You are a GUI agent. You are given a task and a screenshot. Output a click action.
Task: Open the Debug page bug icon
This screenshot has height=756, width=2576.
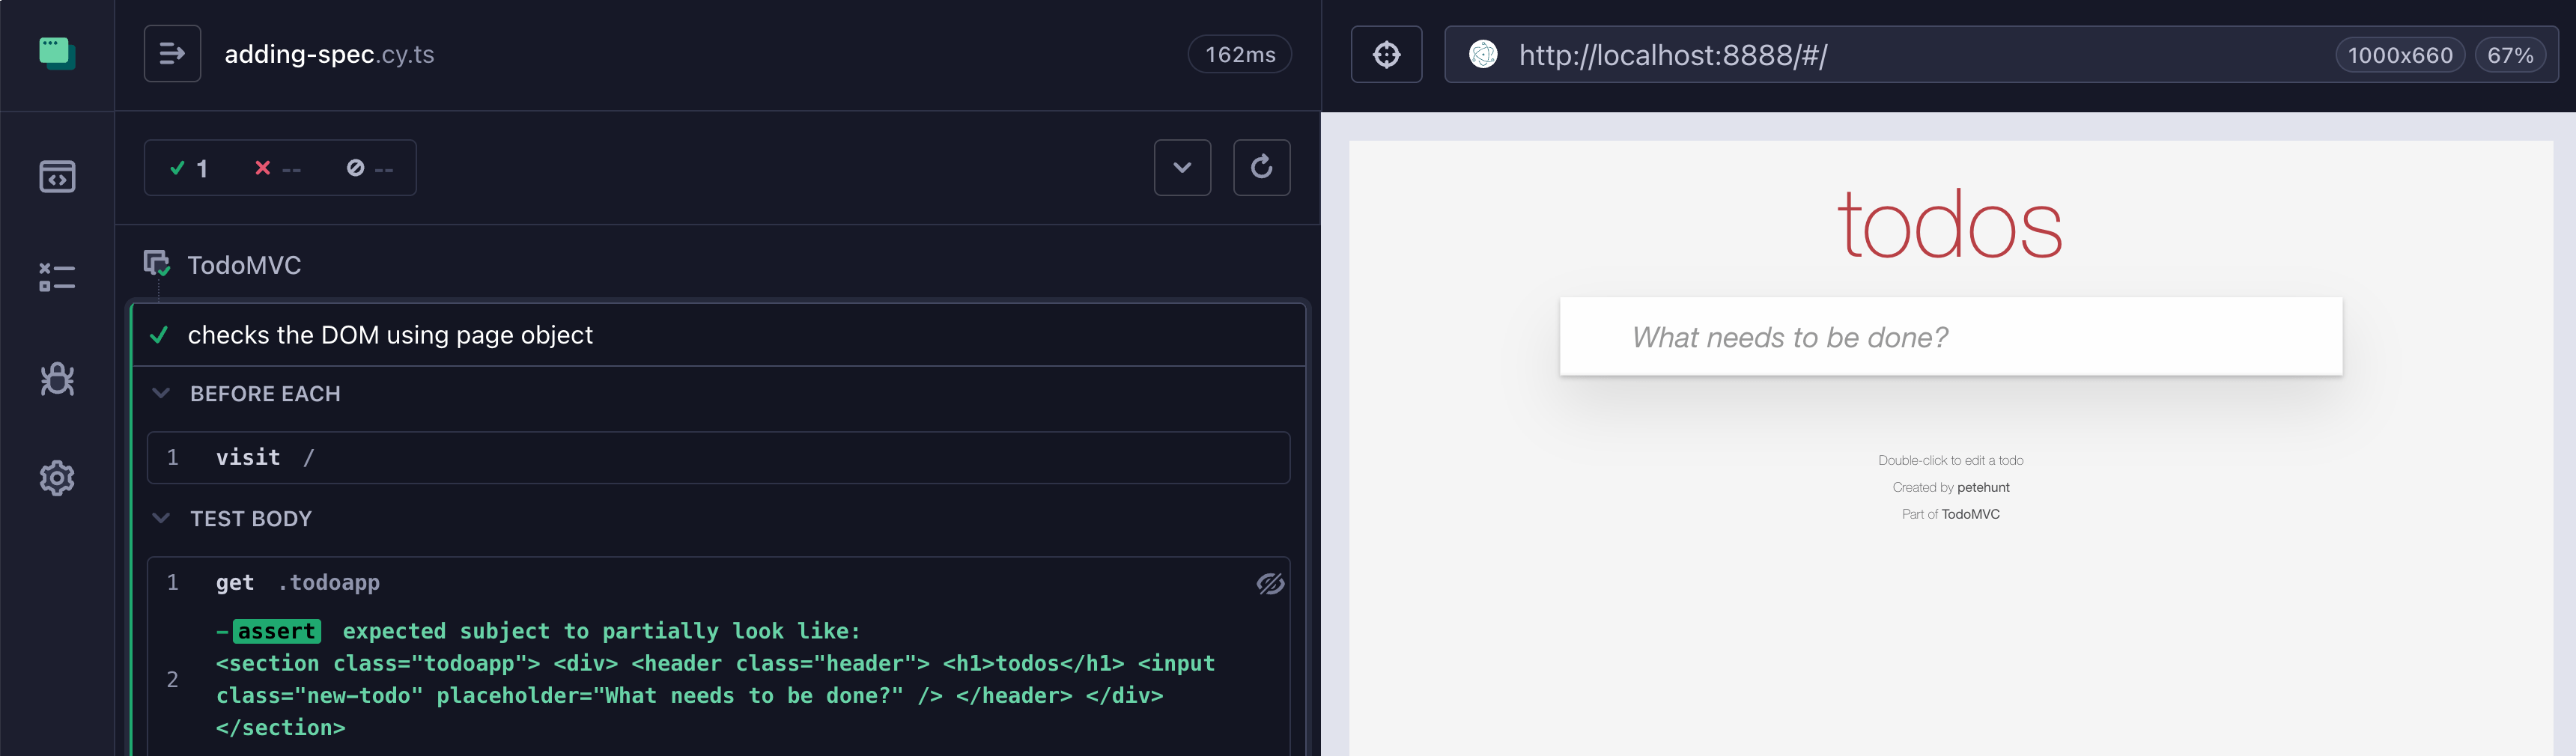[x=57, y=378]
